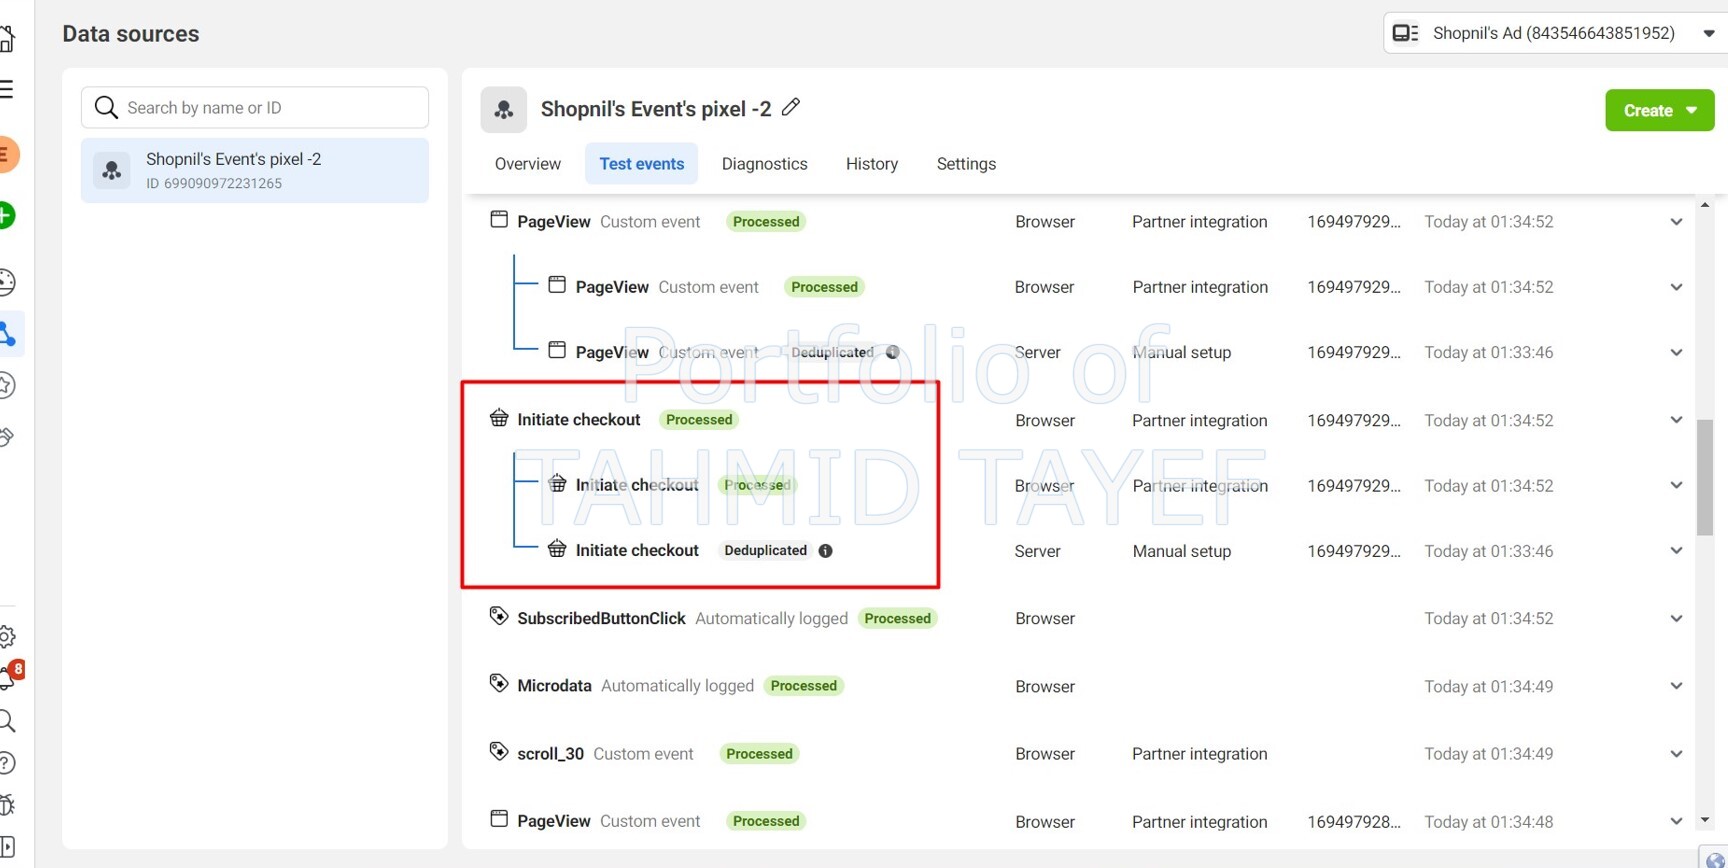The image size is (1728, 868).
Task: Click the tag icon of SubscribedButtonClick event
Action: pyautogui.click(x=499, y=616)
